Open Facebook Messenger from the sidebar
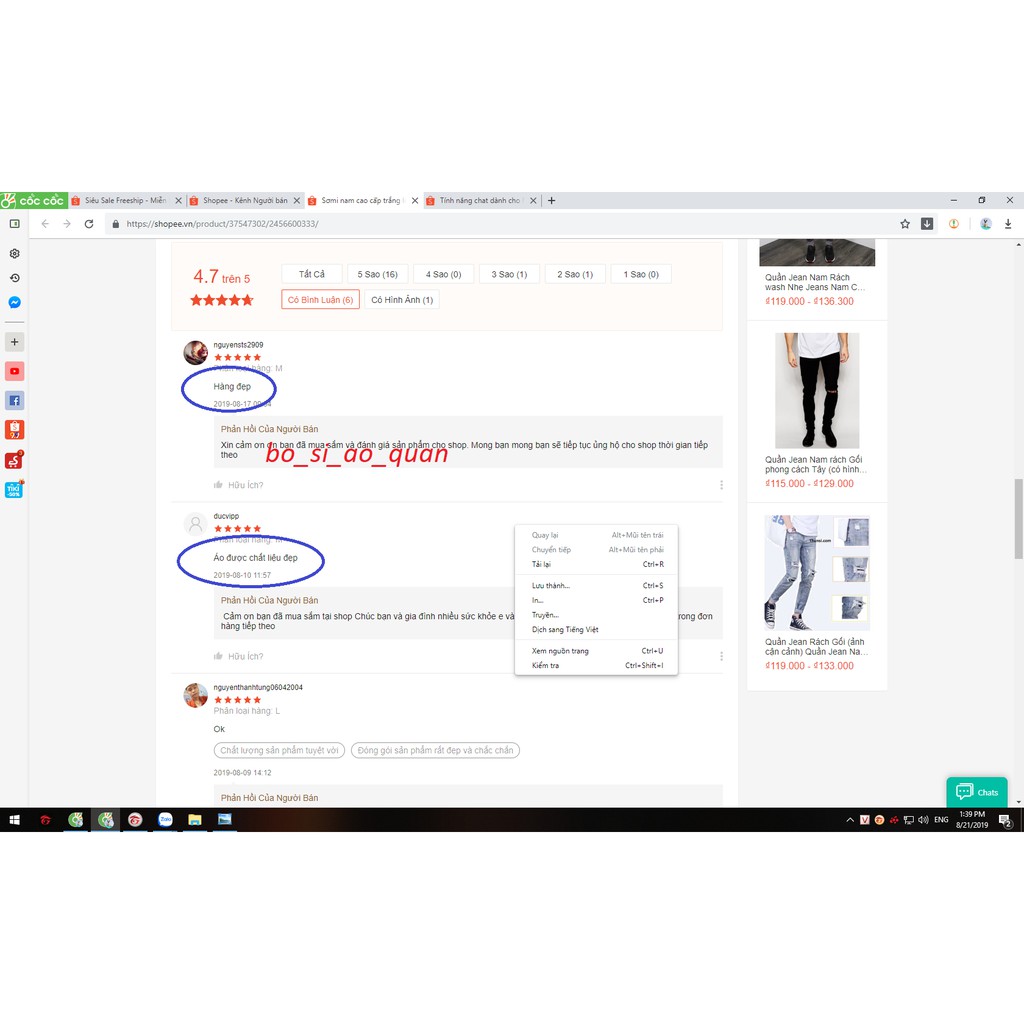The image size is (1024, 1024). 14,302
